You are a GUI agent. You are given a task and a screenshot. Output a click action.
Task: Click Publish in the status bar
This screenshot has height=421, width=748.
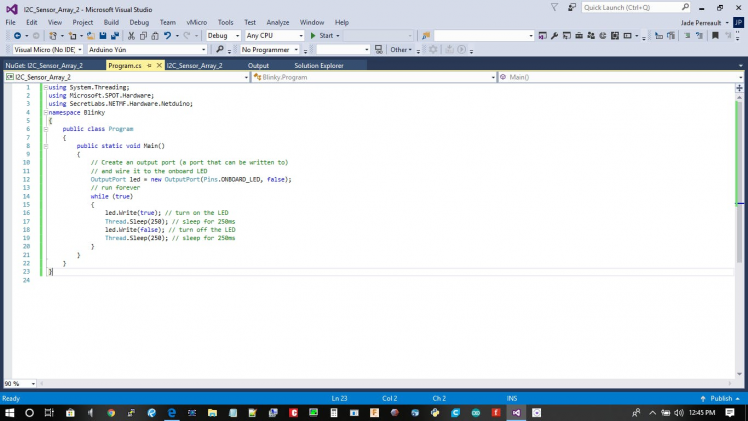point(720,398)
